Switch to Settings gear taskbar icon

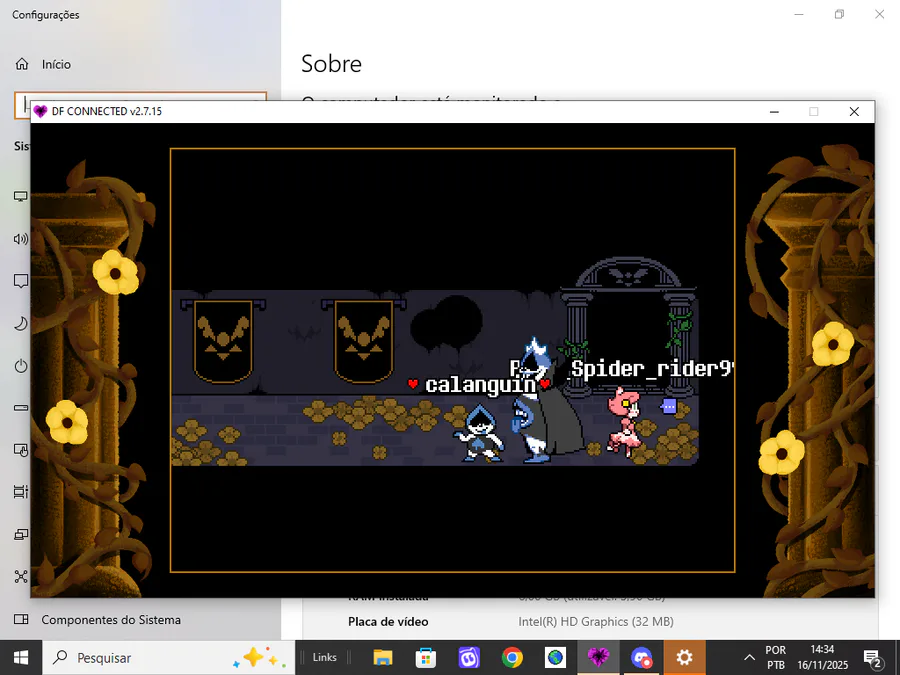pos(684,658)
